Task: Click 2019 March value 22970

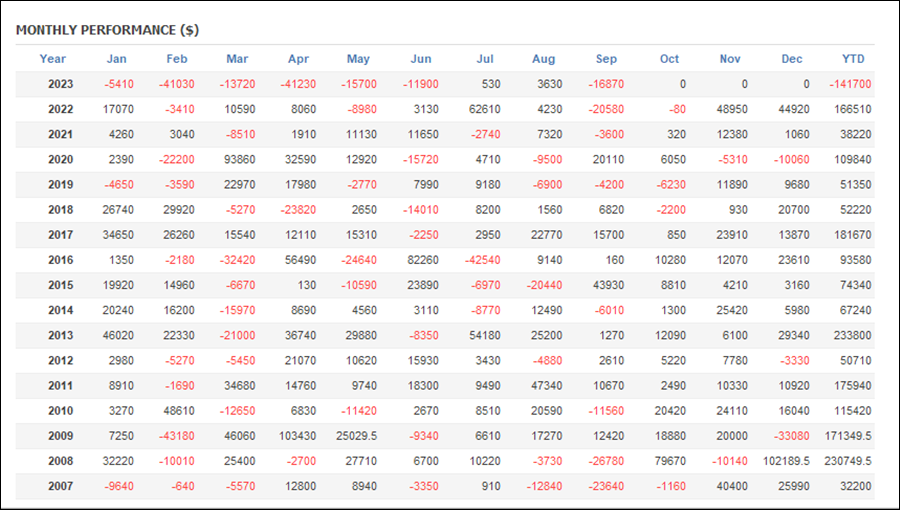Action: pos(239,185)
